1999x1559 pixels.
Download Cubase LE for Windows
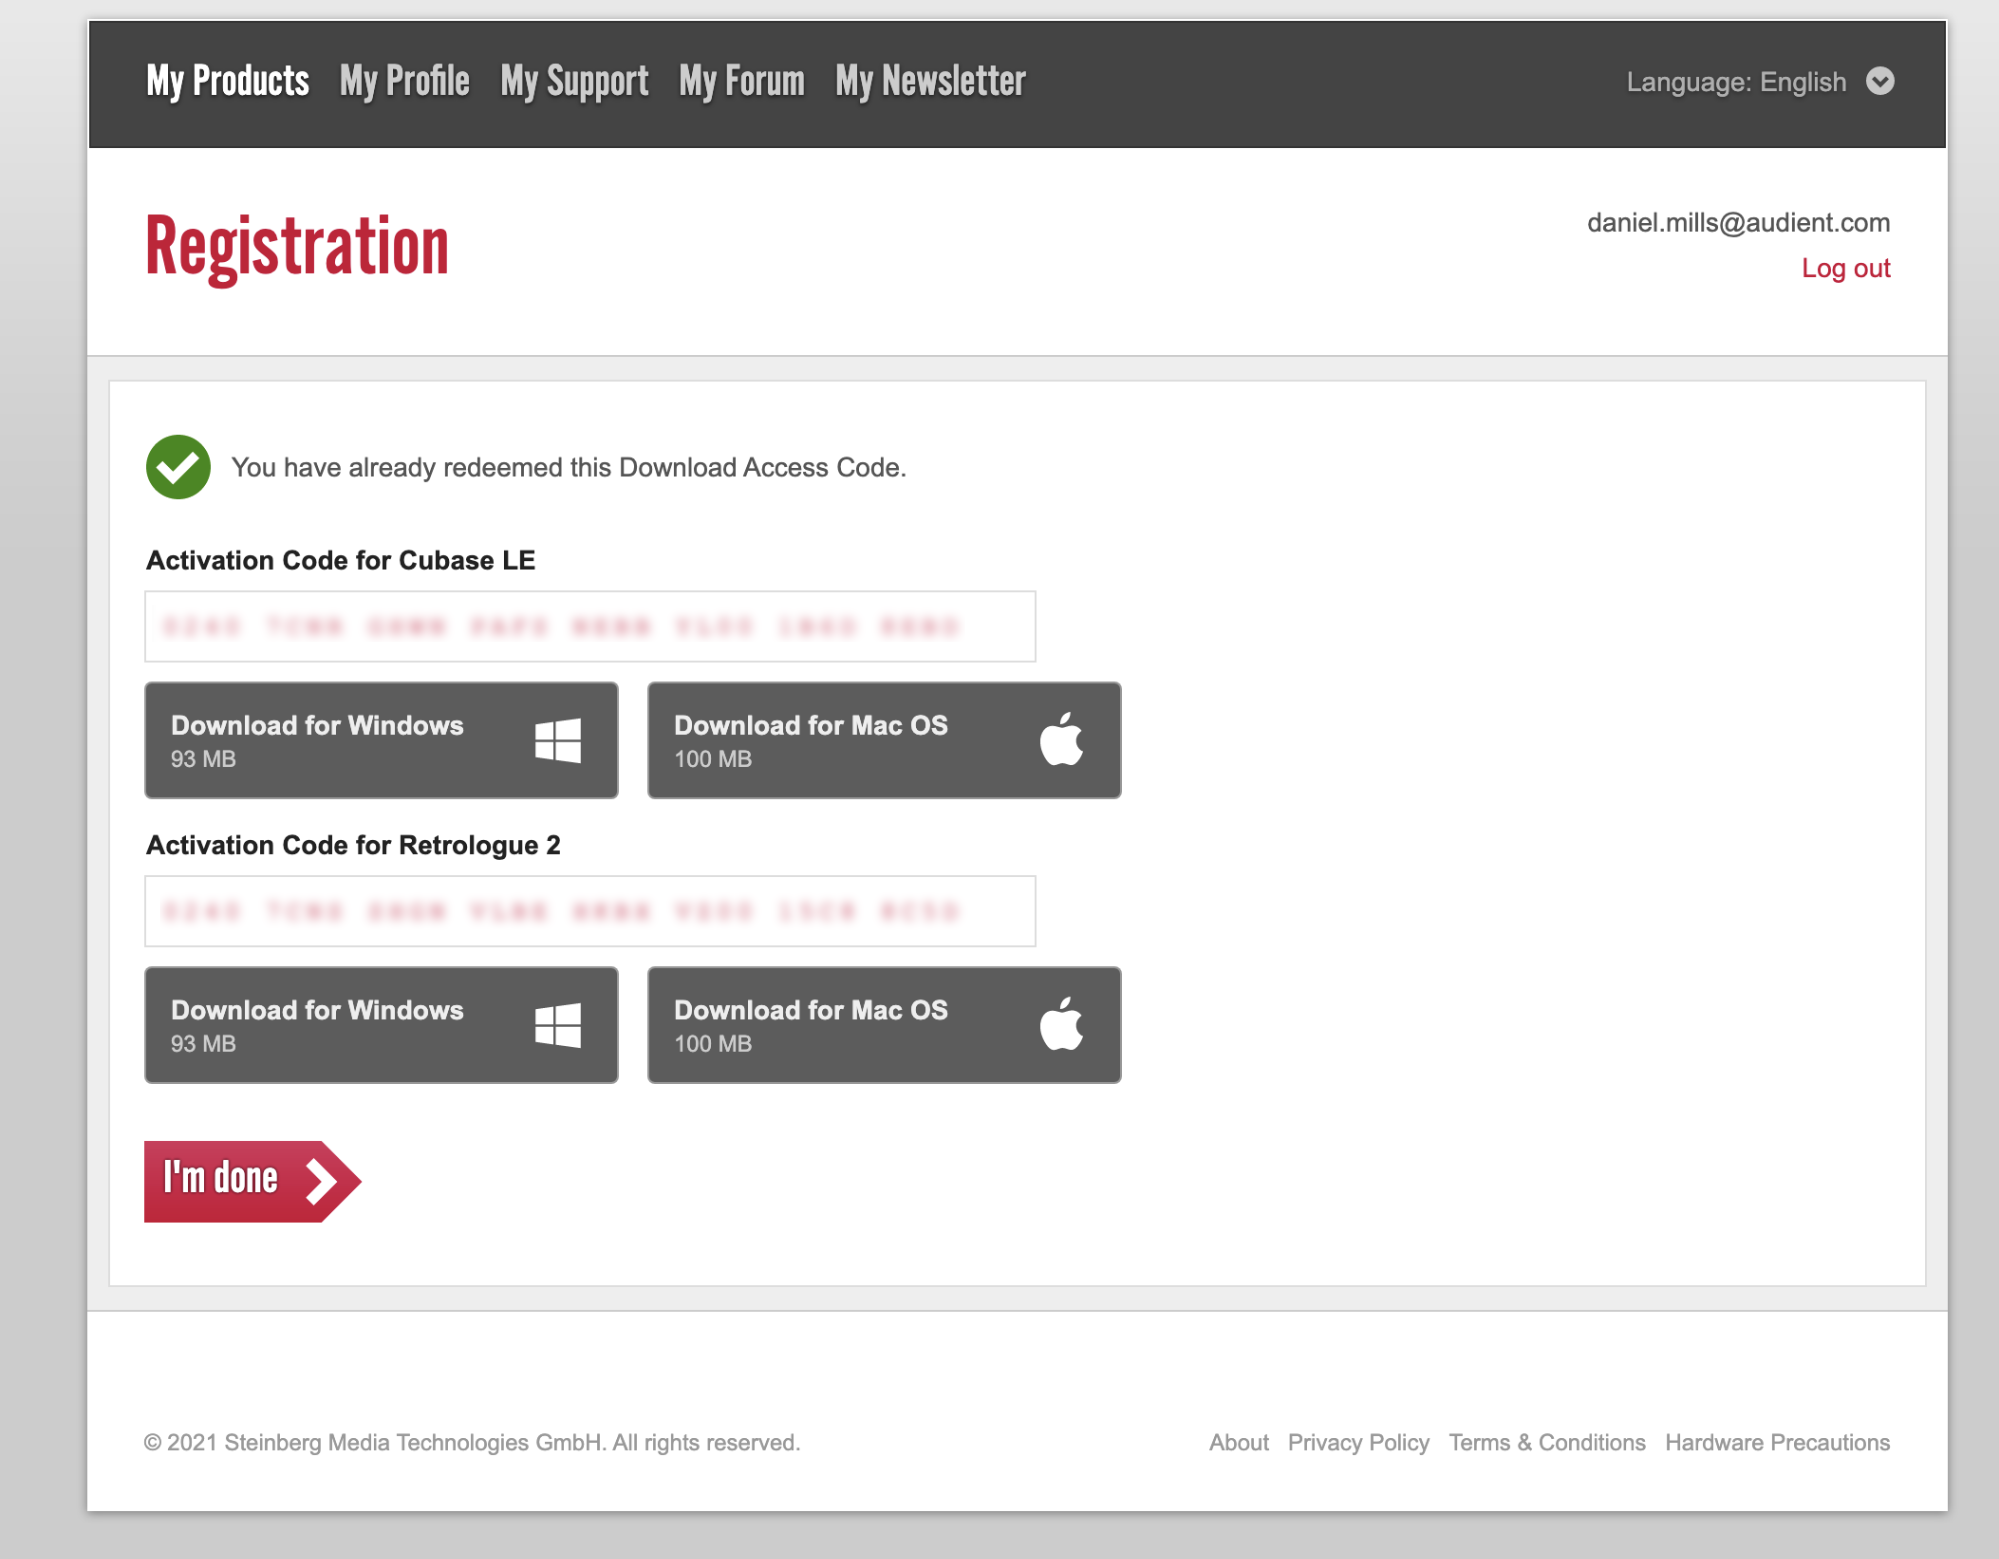[381, 740]
